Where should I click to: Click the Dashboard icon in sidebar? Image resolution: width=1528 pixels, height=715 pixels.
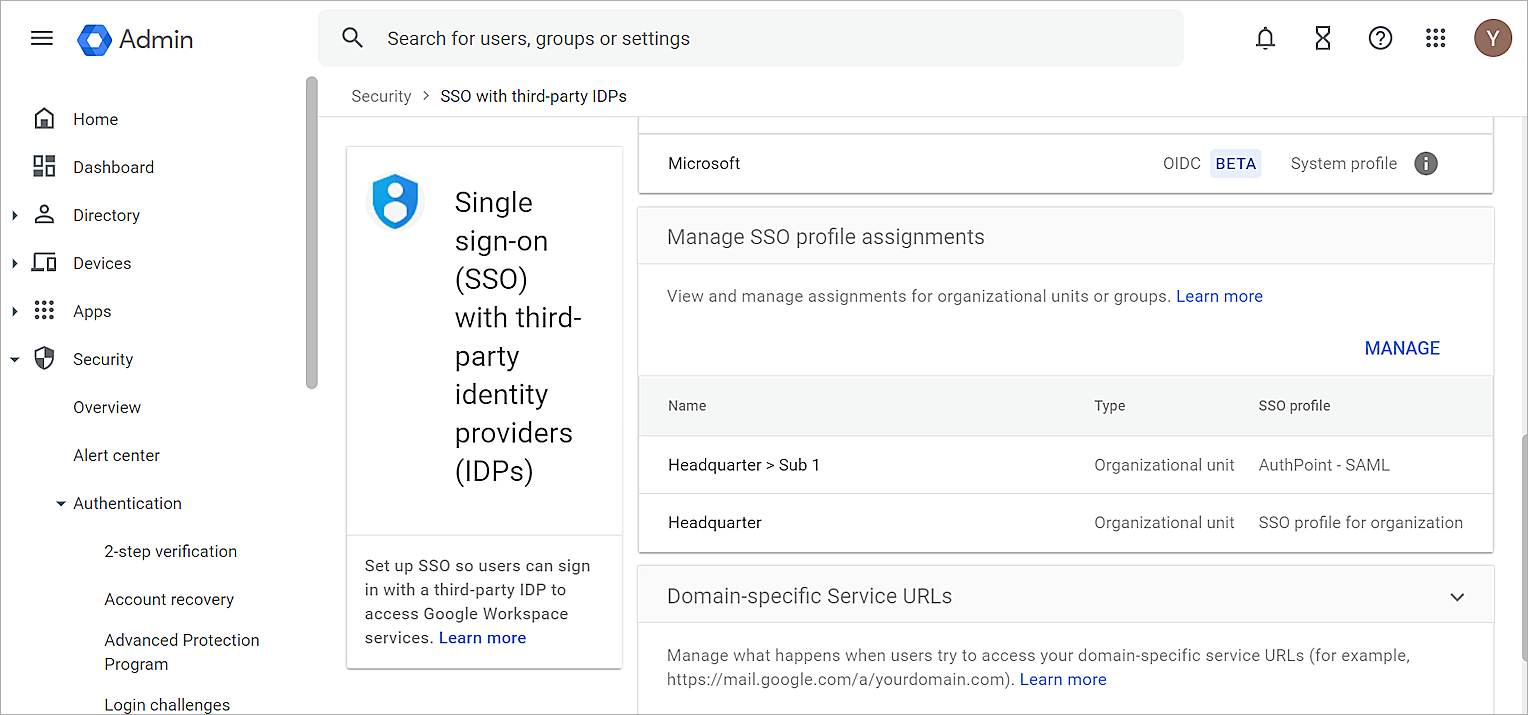pos(44,167)
